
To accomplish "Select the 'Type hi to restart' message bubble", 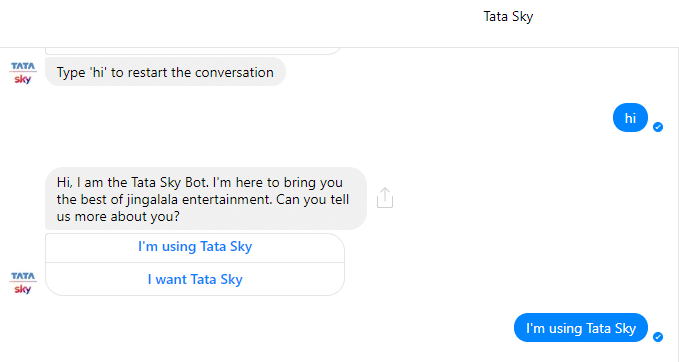I will pos(165,72).
